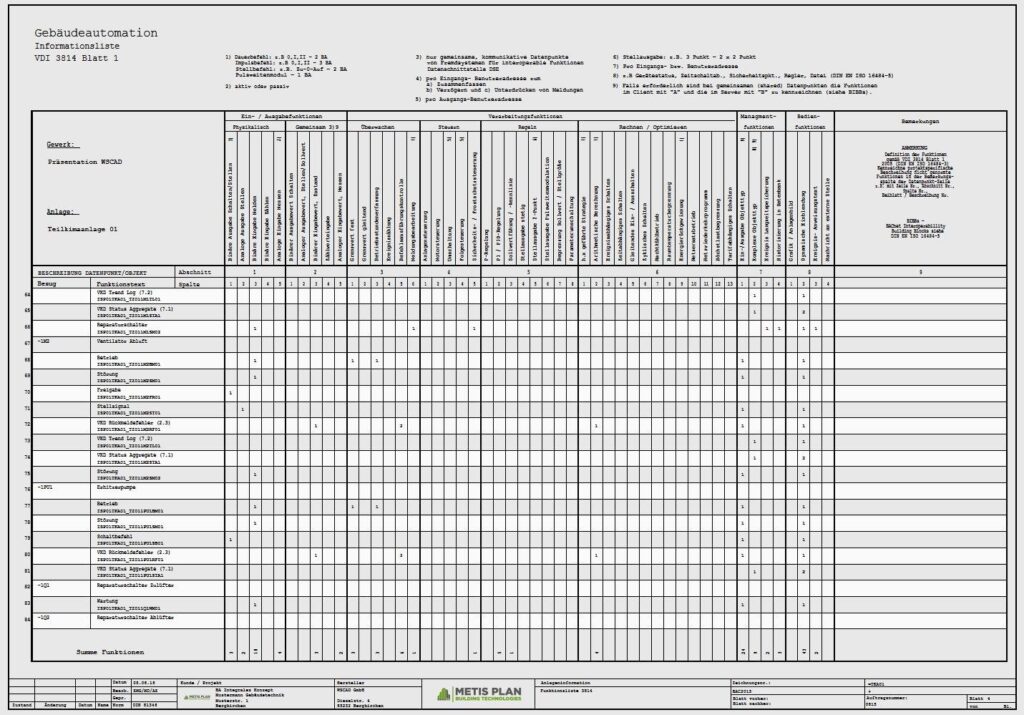The height and width of the screenshot is (715, 1024).
Task: Click the Bezug column header
Action: tap(47, 284)
